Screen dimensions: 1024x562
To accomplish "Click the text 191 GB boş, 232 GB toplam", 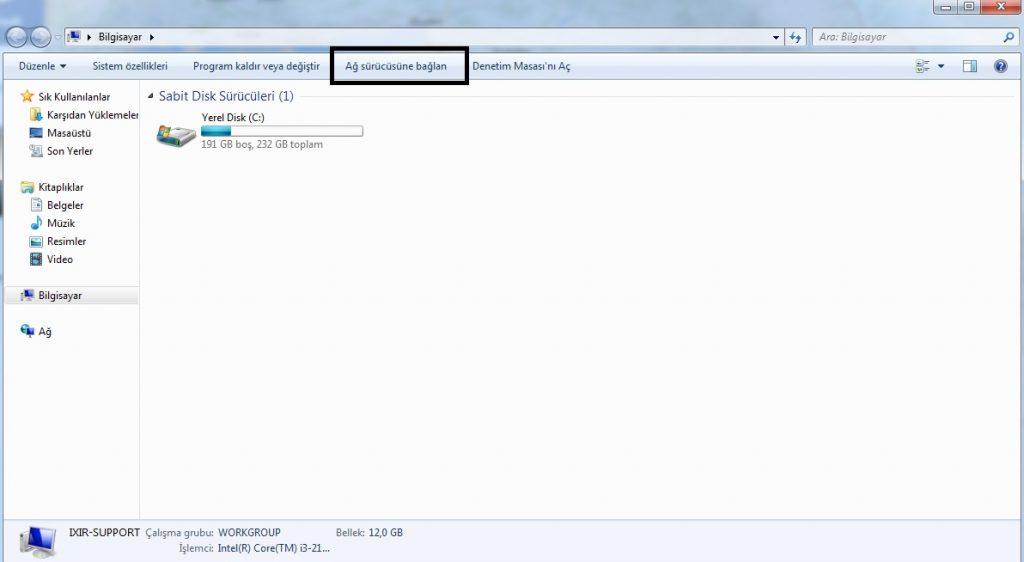I will tap(262, 144).
